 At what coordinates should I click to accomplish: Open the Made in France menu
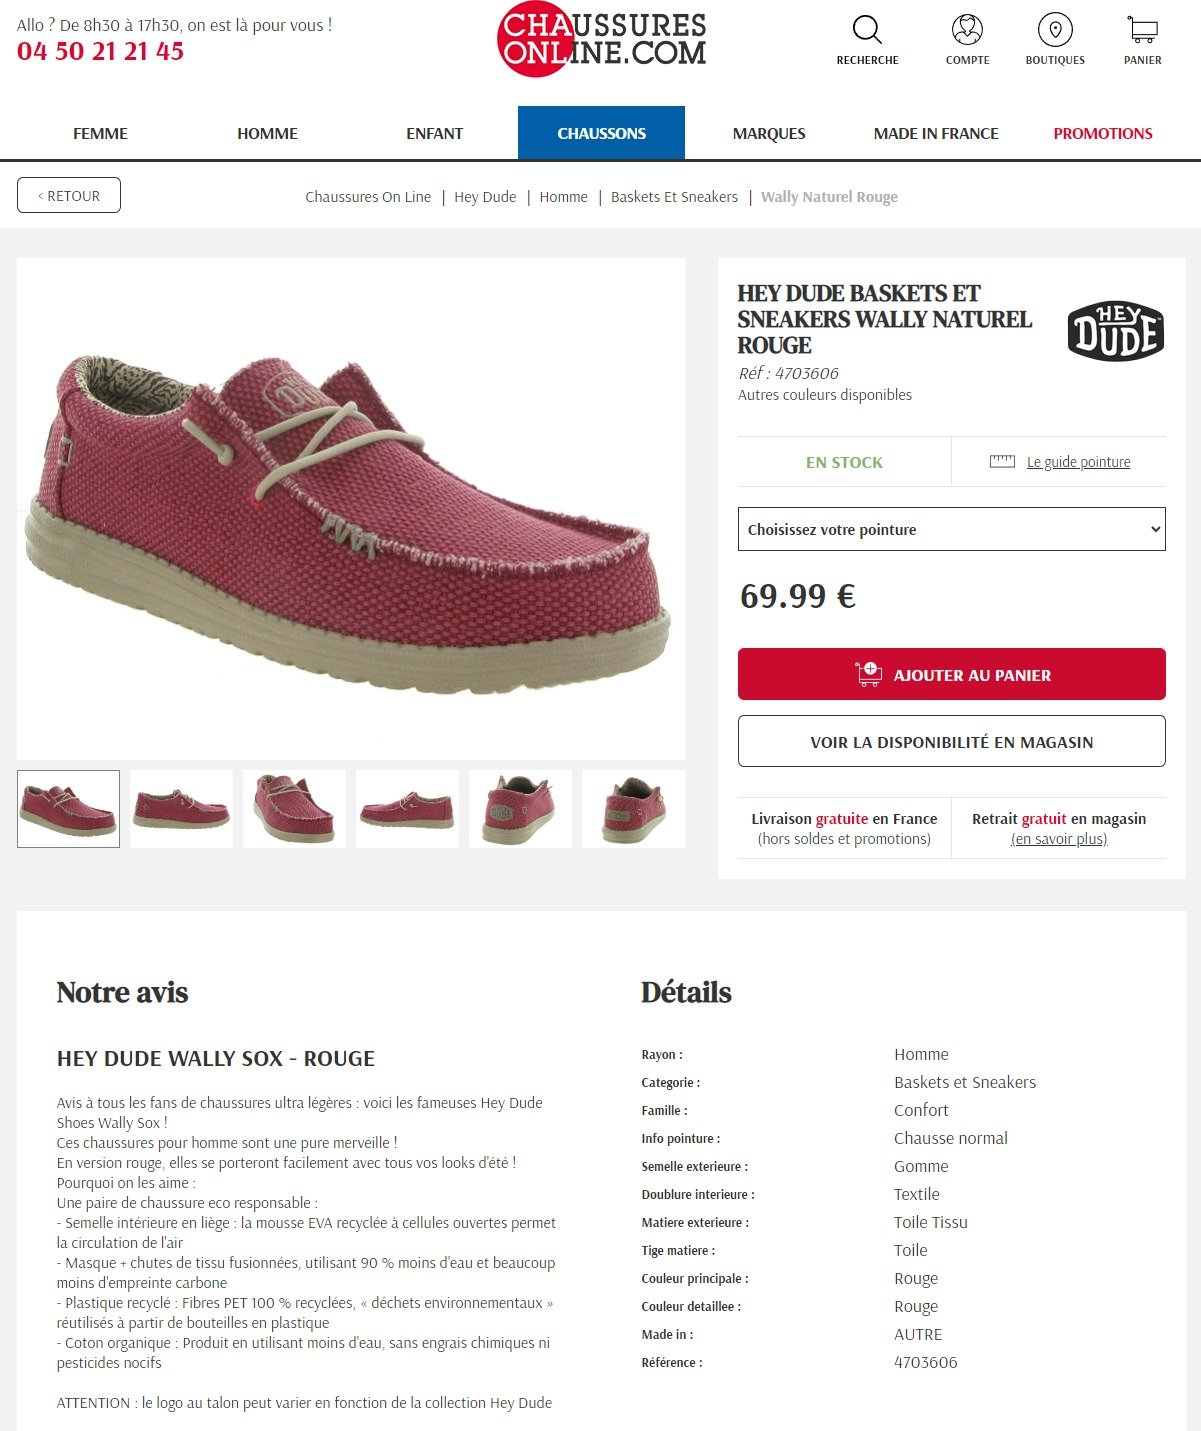point(936,133)
